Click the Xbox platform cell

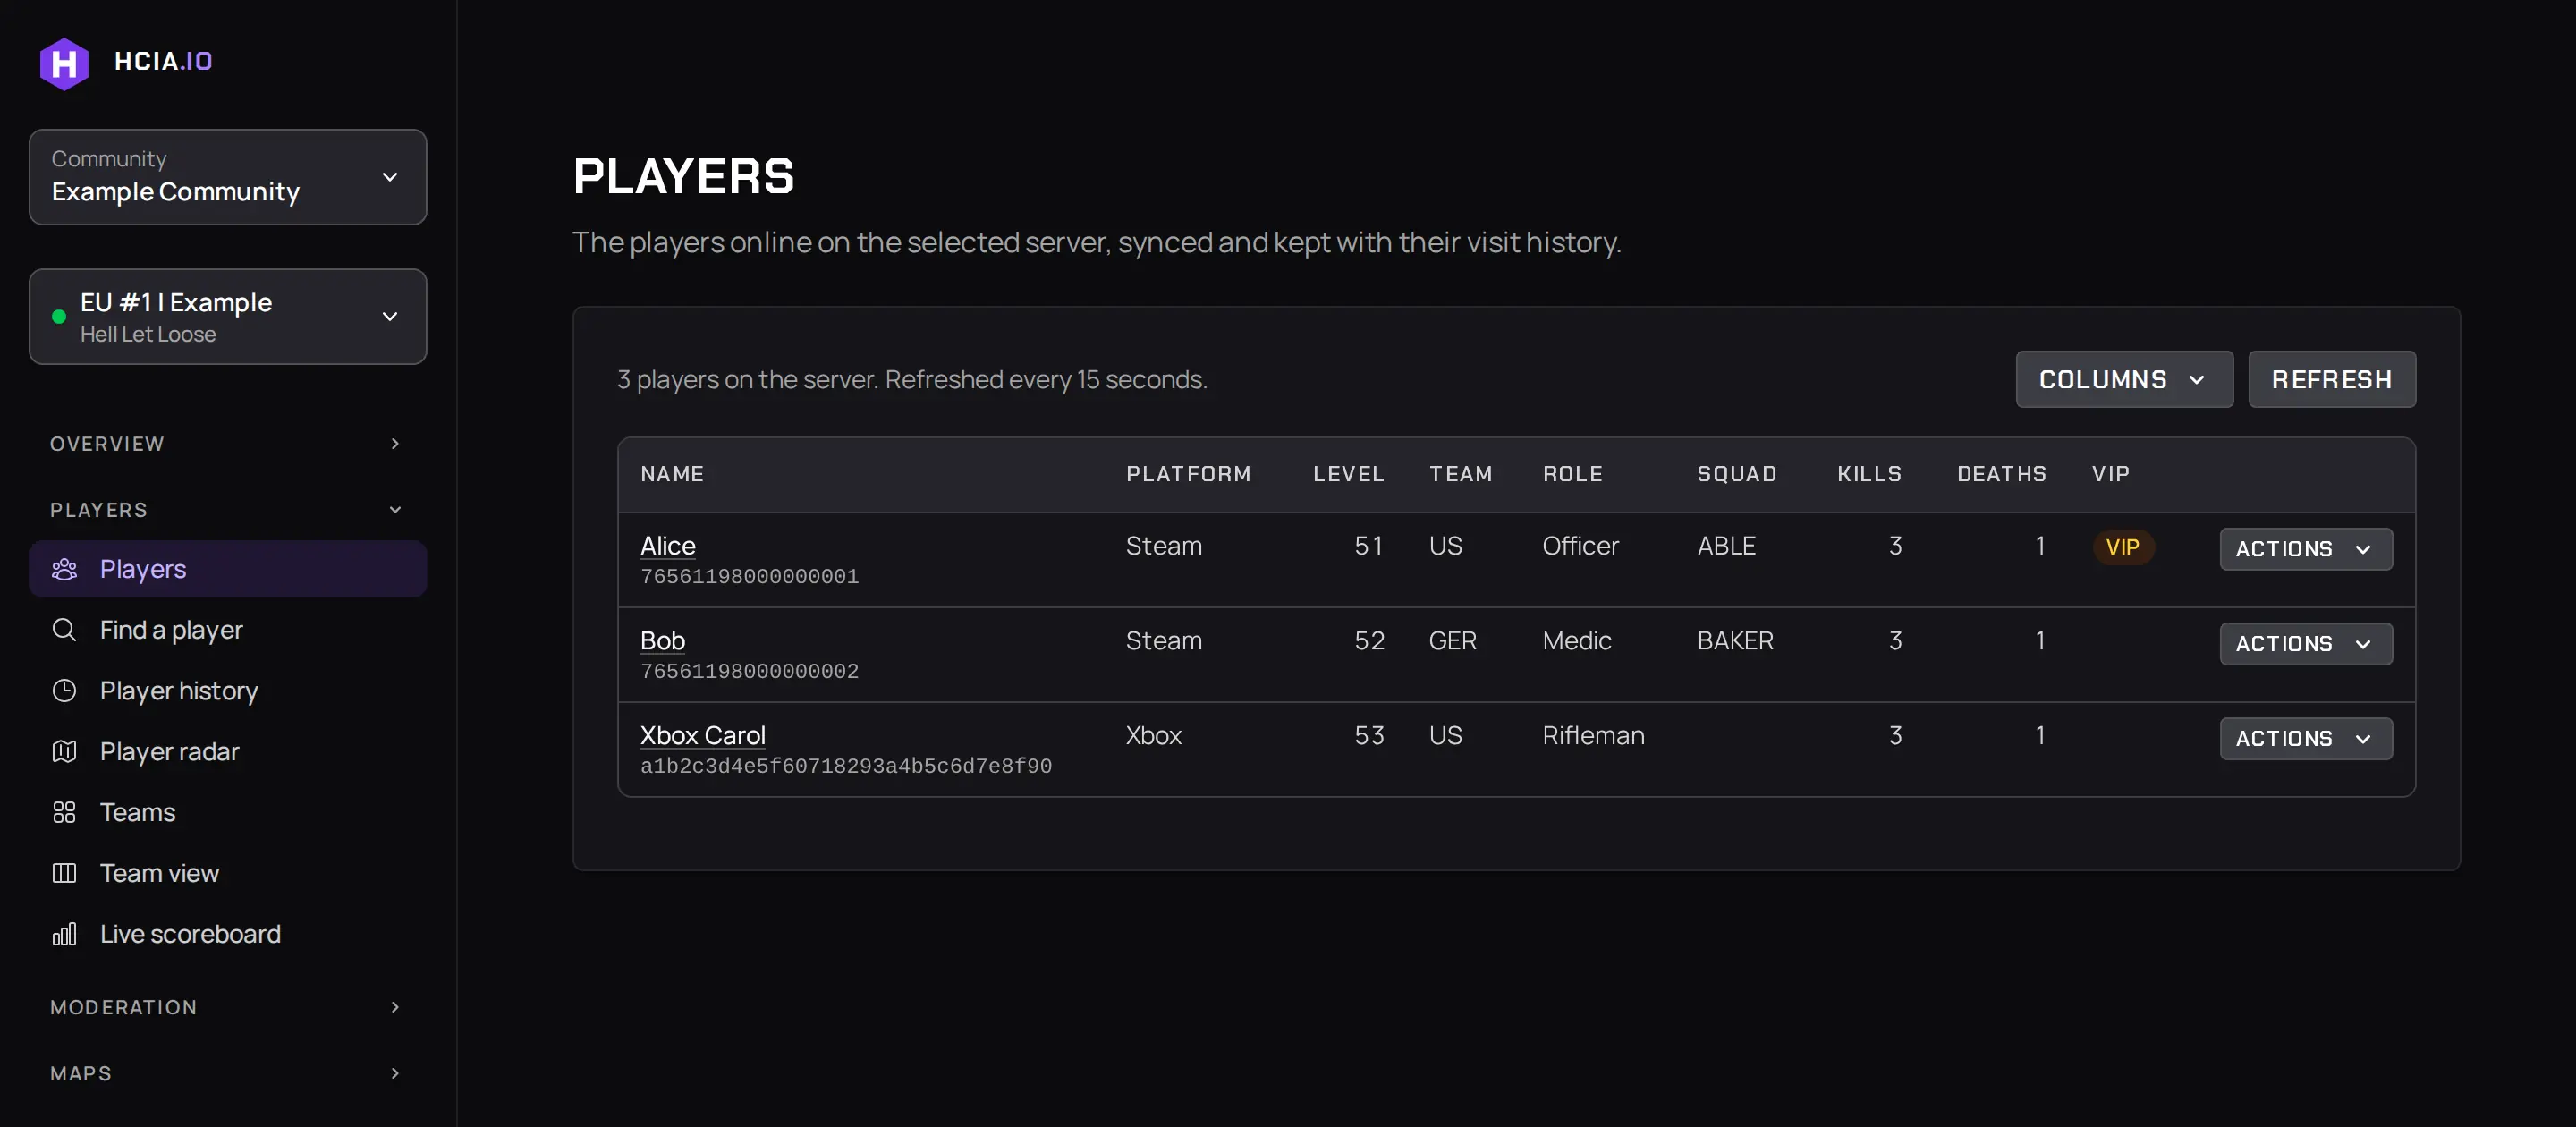point(1153,736)
